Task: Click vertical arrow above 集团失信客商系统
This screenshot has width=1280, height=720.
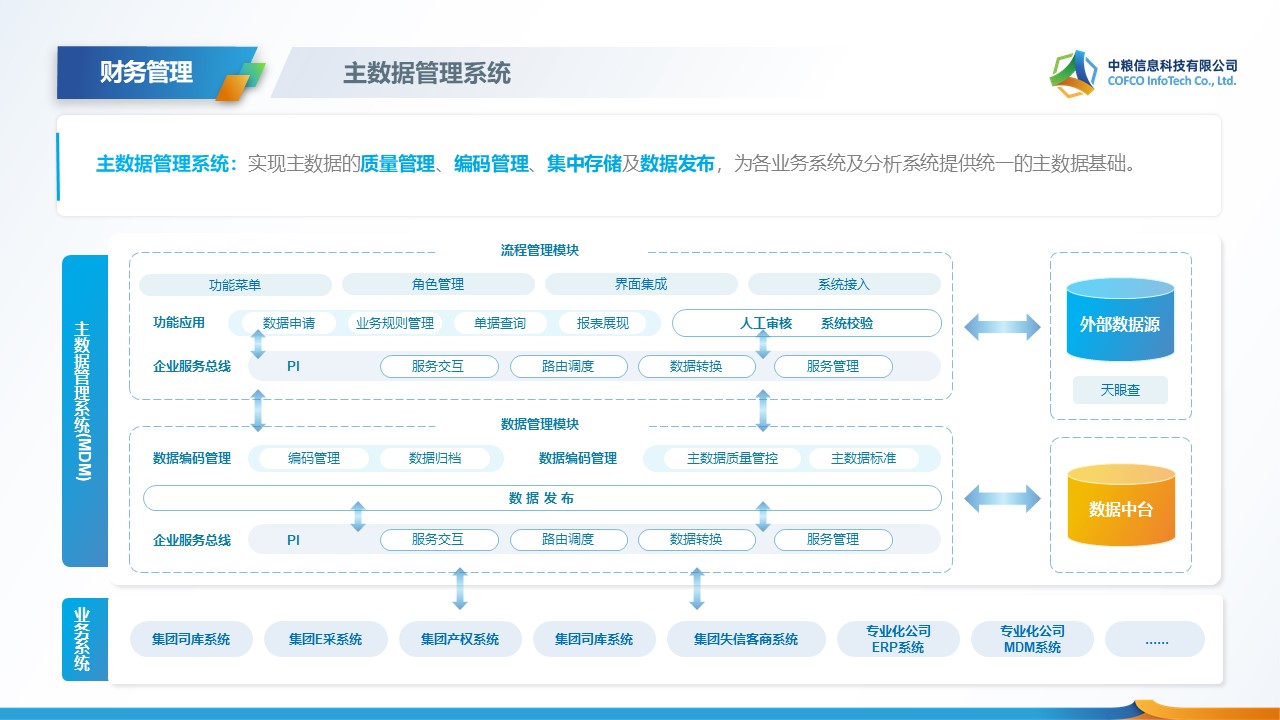Action: point(697,589)
